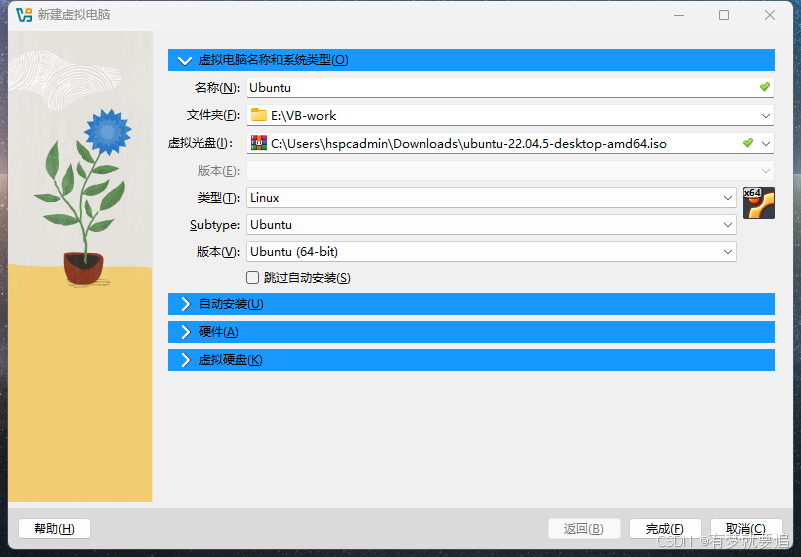
Task: Expand the 硬件(A) hardware section
Action: 471,332
